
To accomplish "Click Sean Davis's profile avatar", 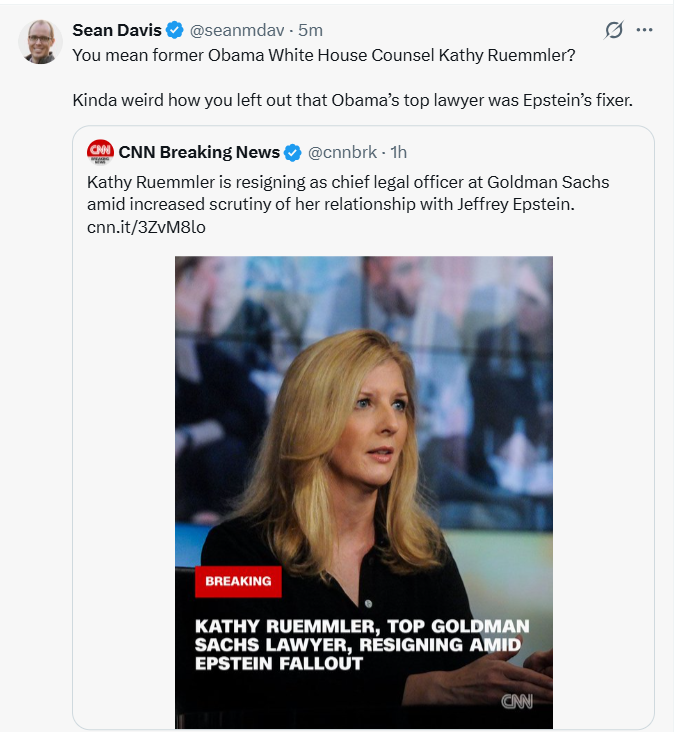I will [x=40, y=41].
